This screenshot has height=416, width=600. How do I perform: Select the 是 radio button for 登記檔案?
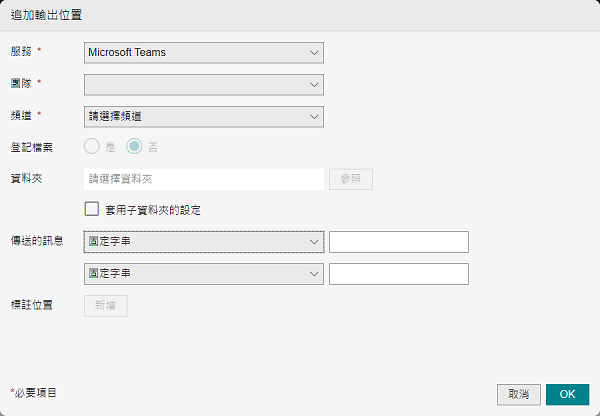93,147
